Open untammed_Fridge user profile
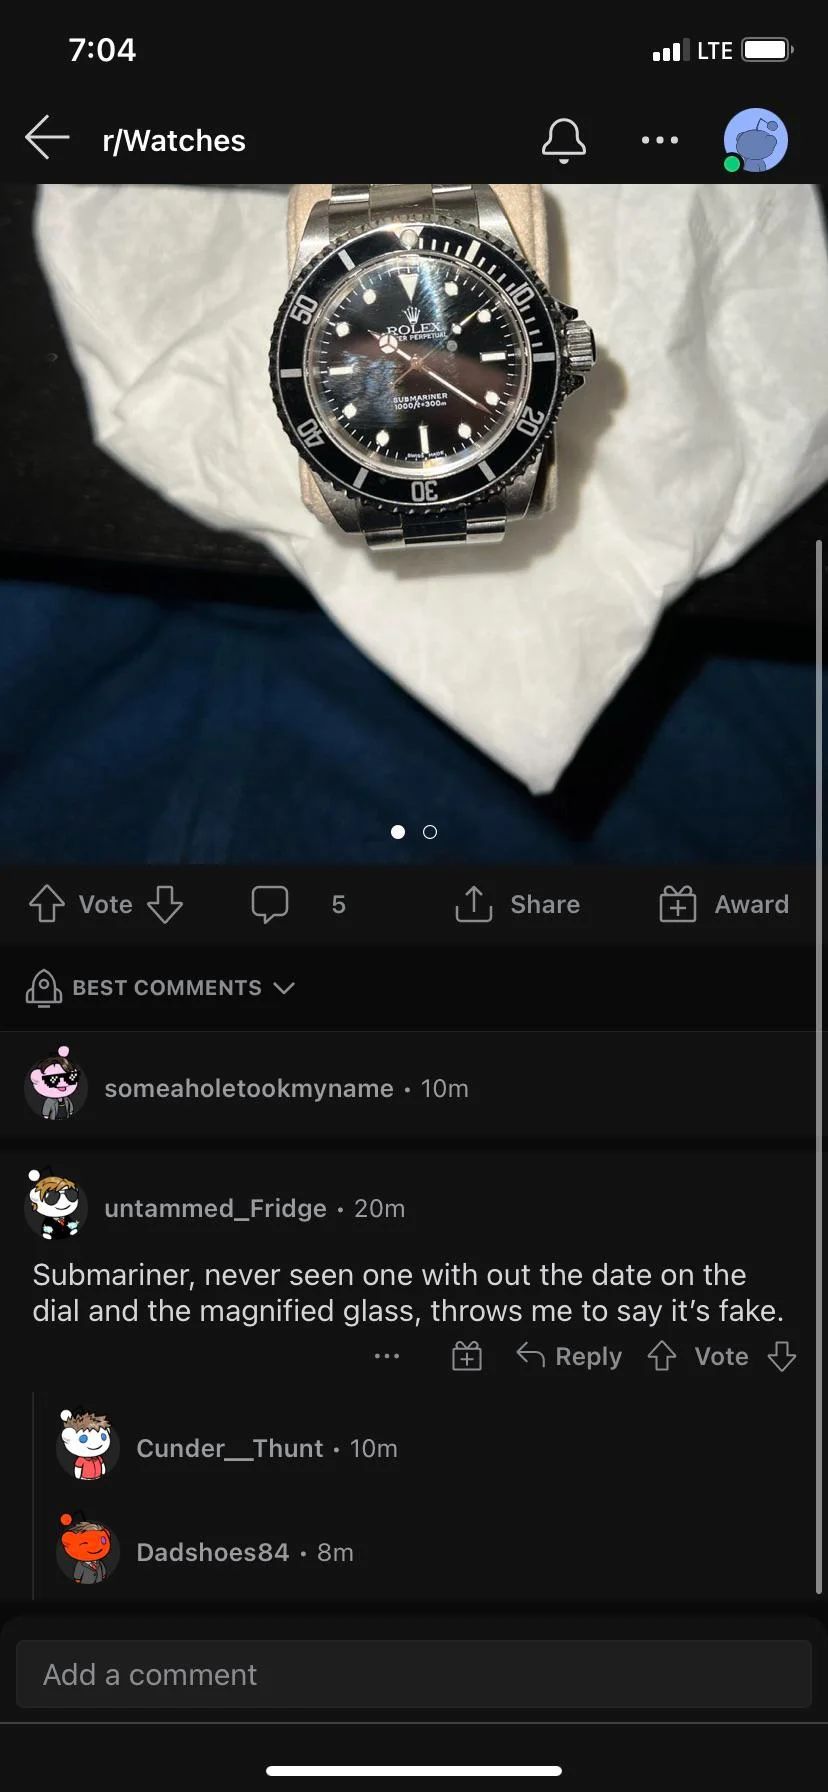The width and height of the screenshot is (828, 1792). point(215,1208)
